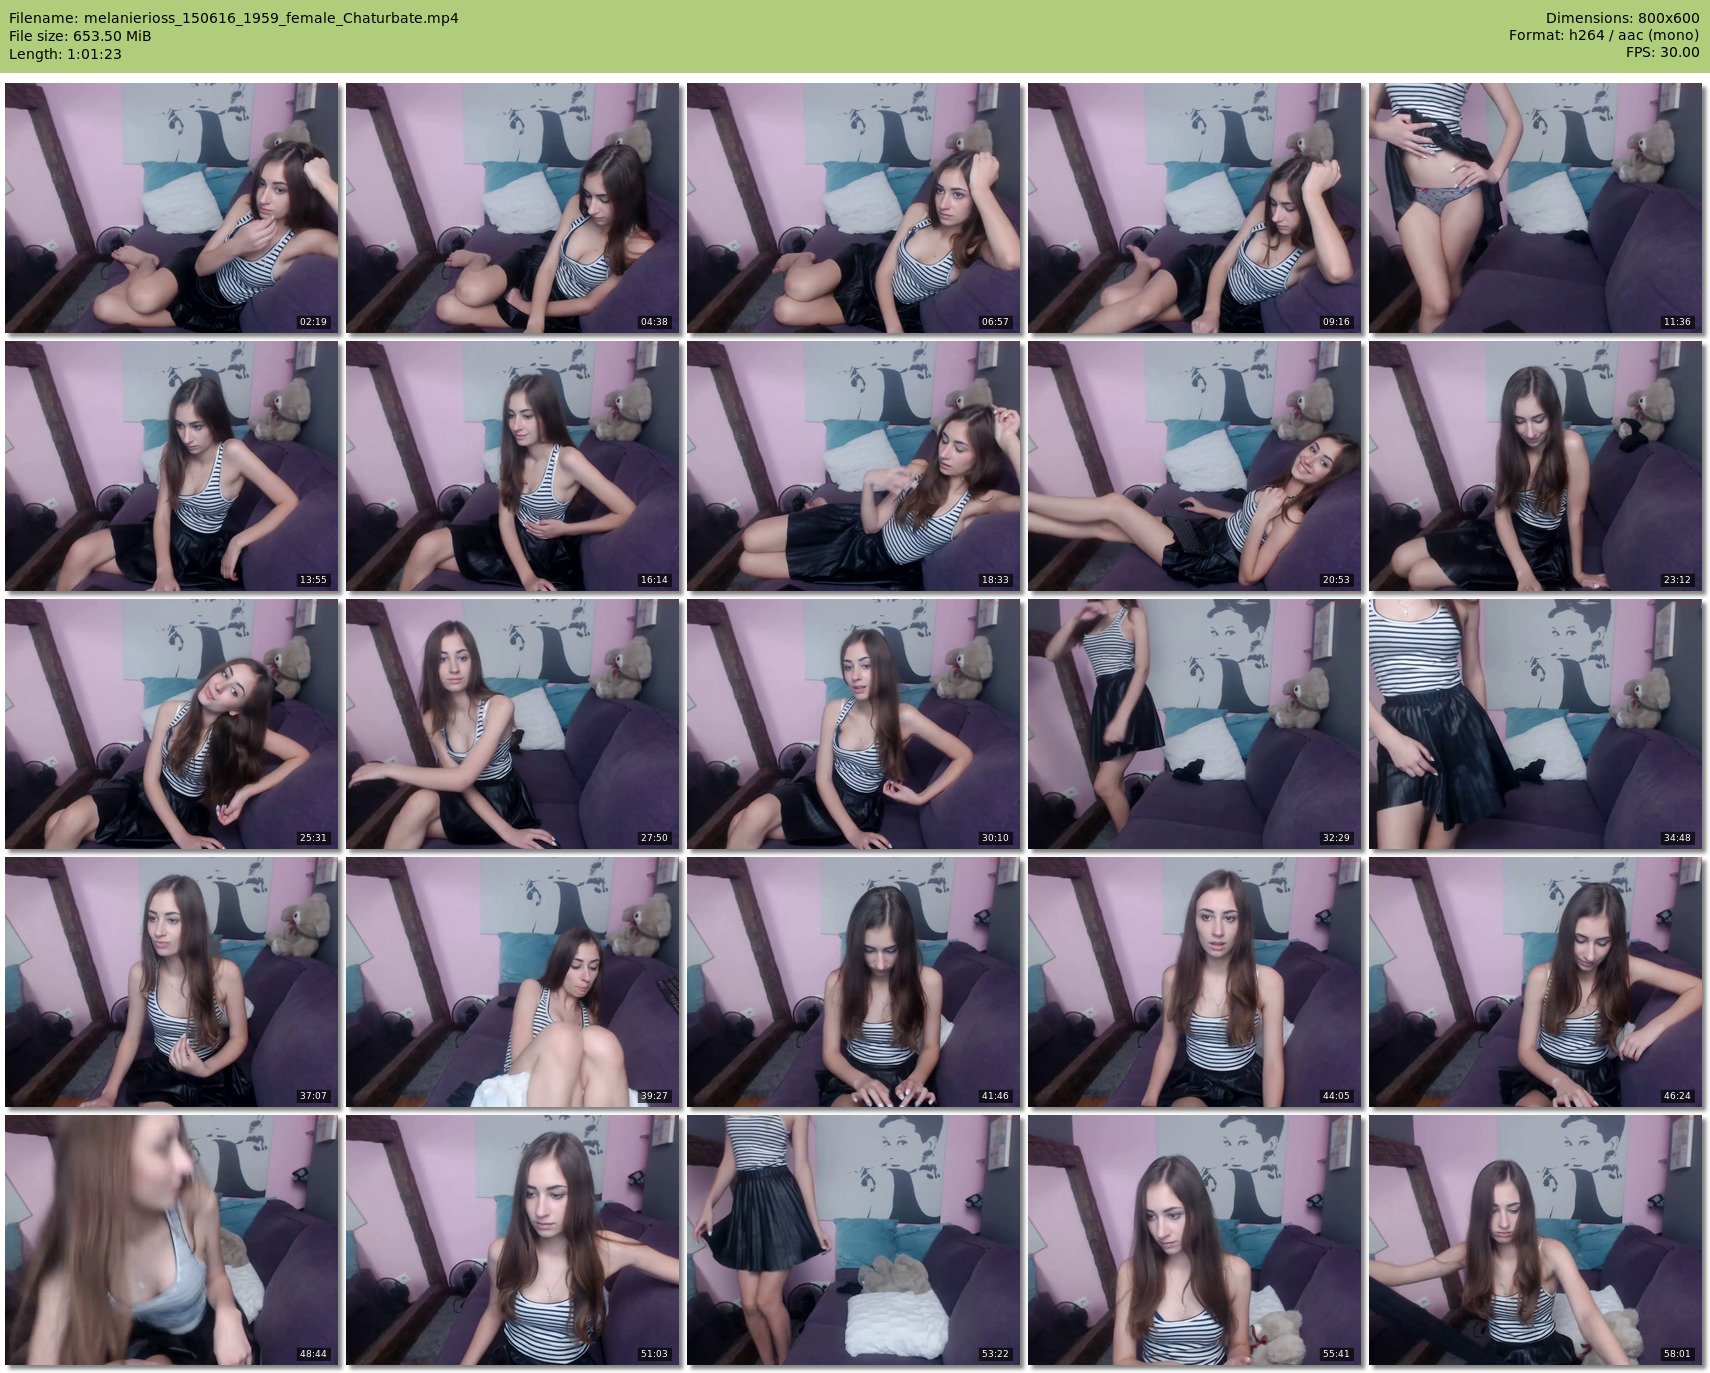This screenshot has height=1373, width=1710.
Task: Select the thumbnail timestamped 27:50
Action: (x=512, y=724)
